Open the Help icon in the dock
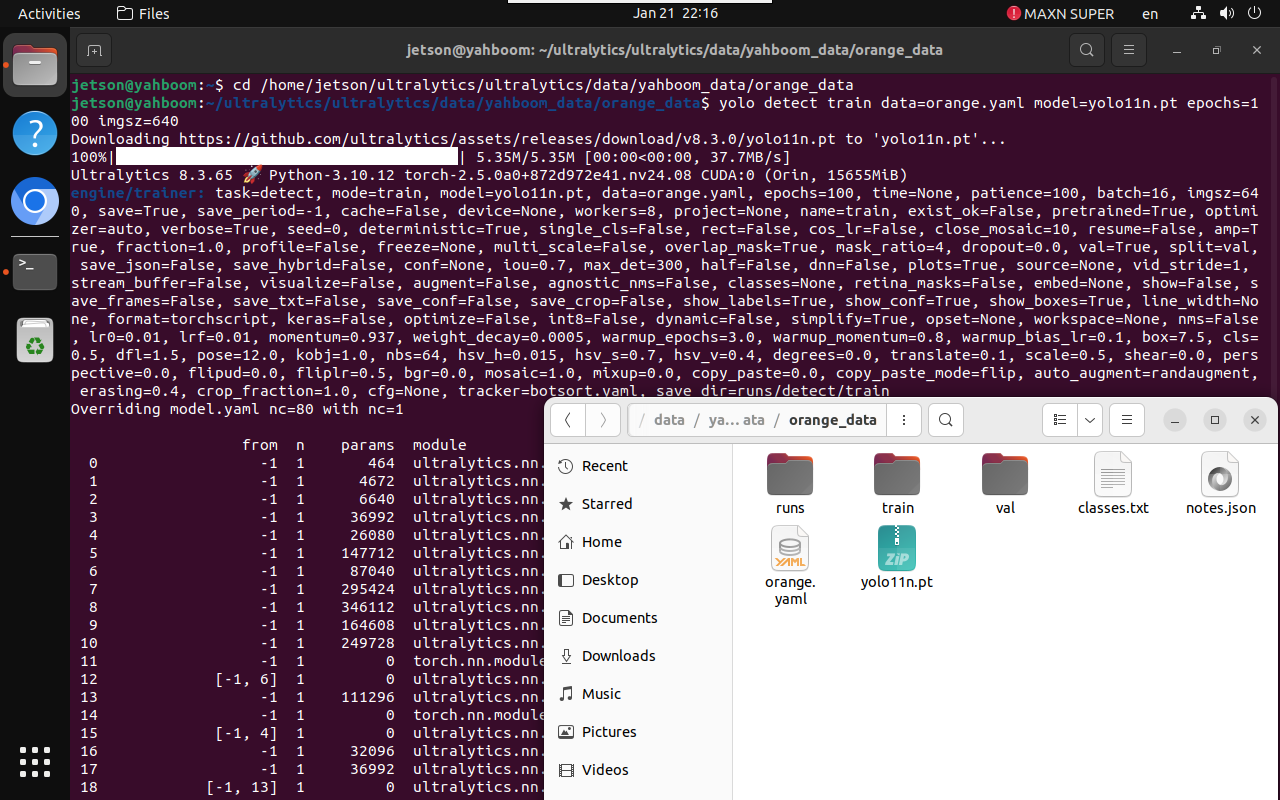The image size is (1280, 800). coord(35,133)
